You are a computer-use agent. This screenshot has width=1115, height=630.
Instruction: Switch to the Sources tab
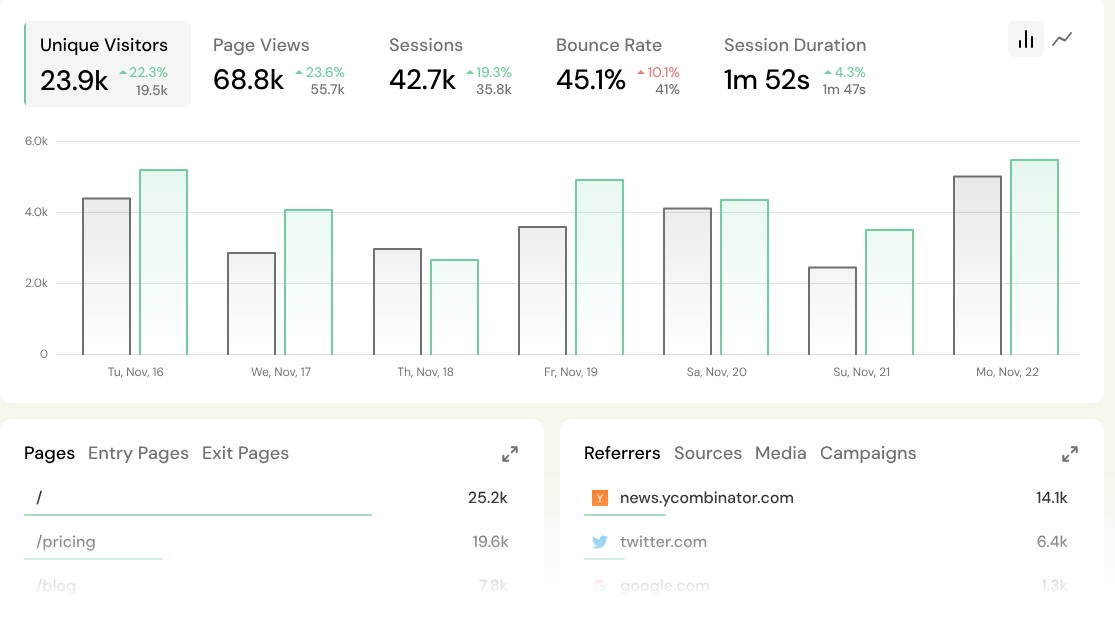pos(707,453)
